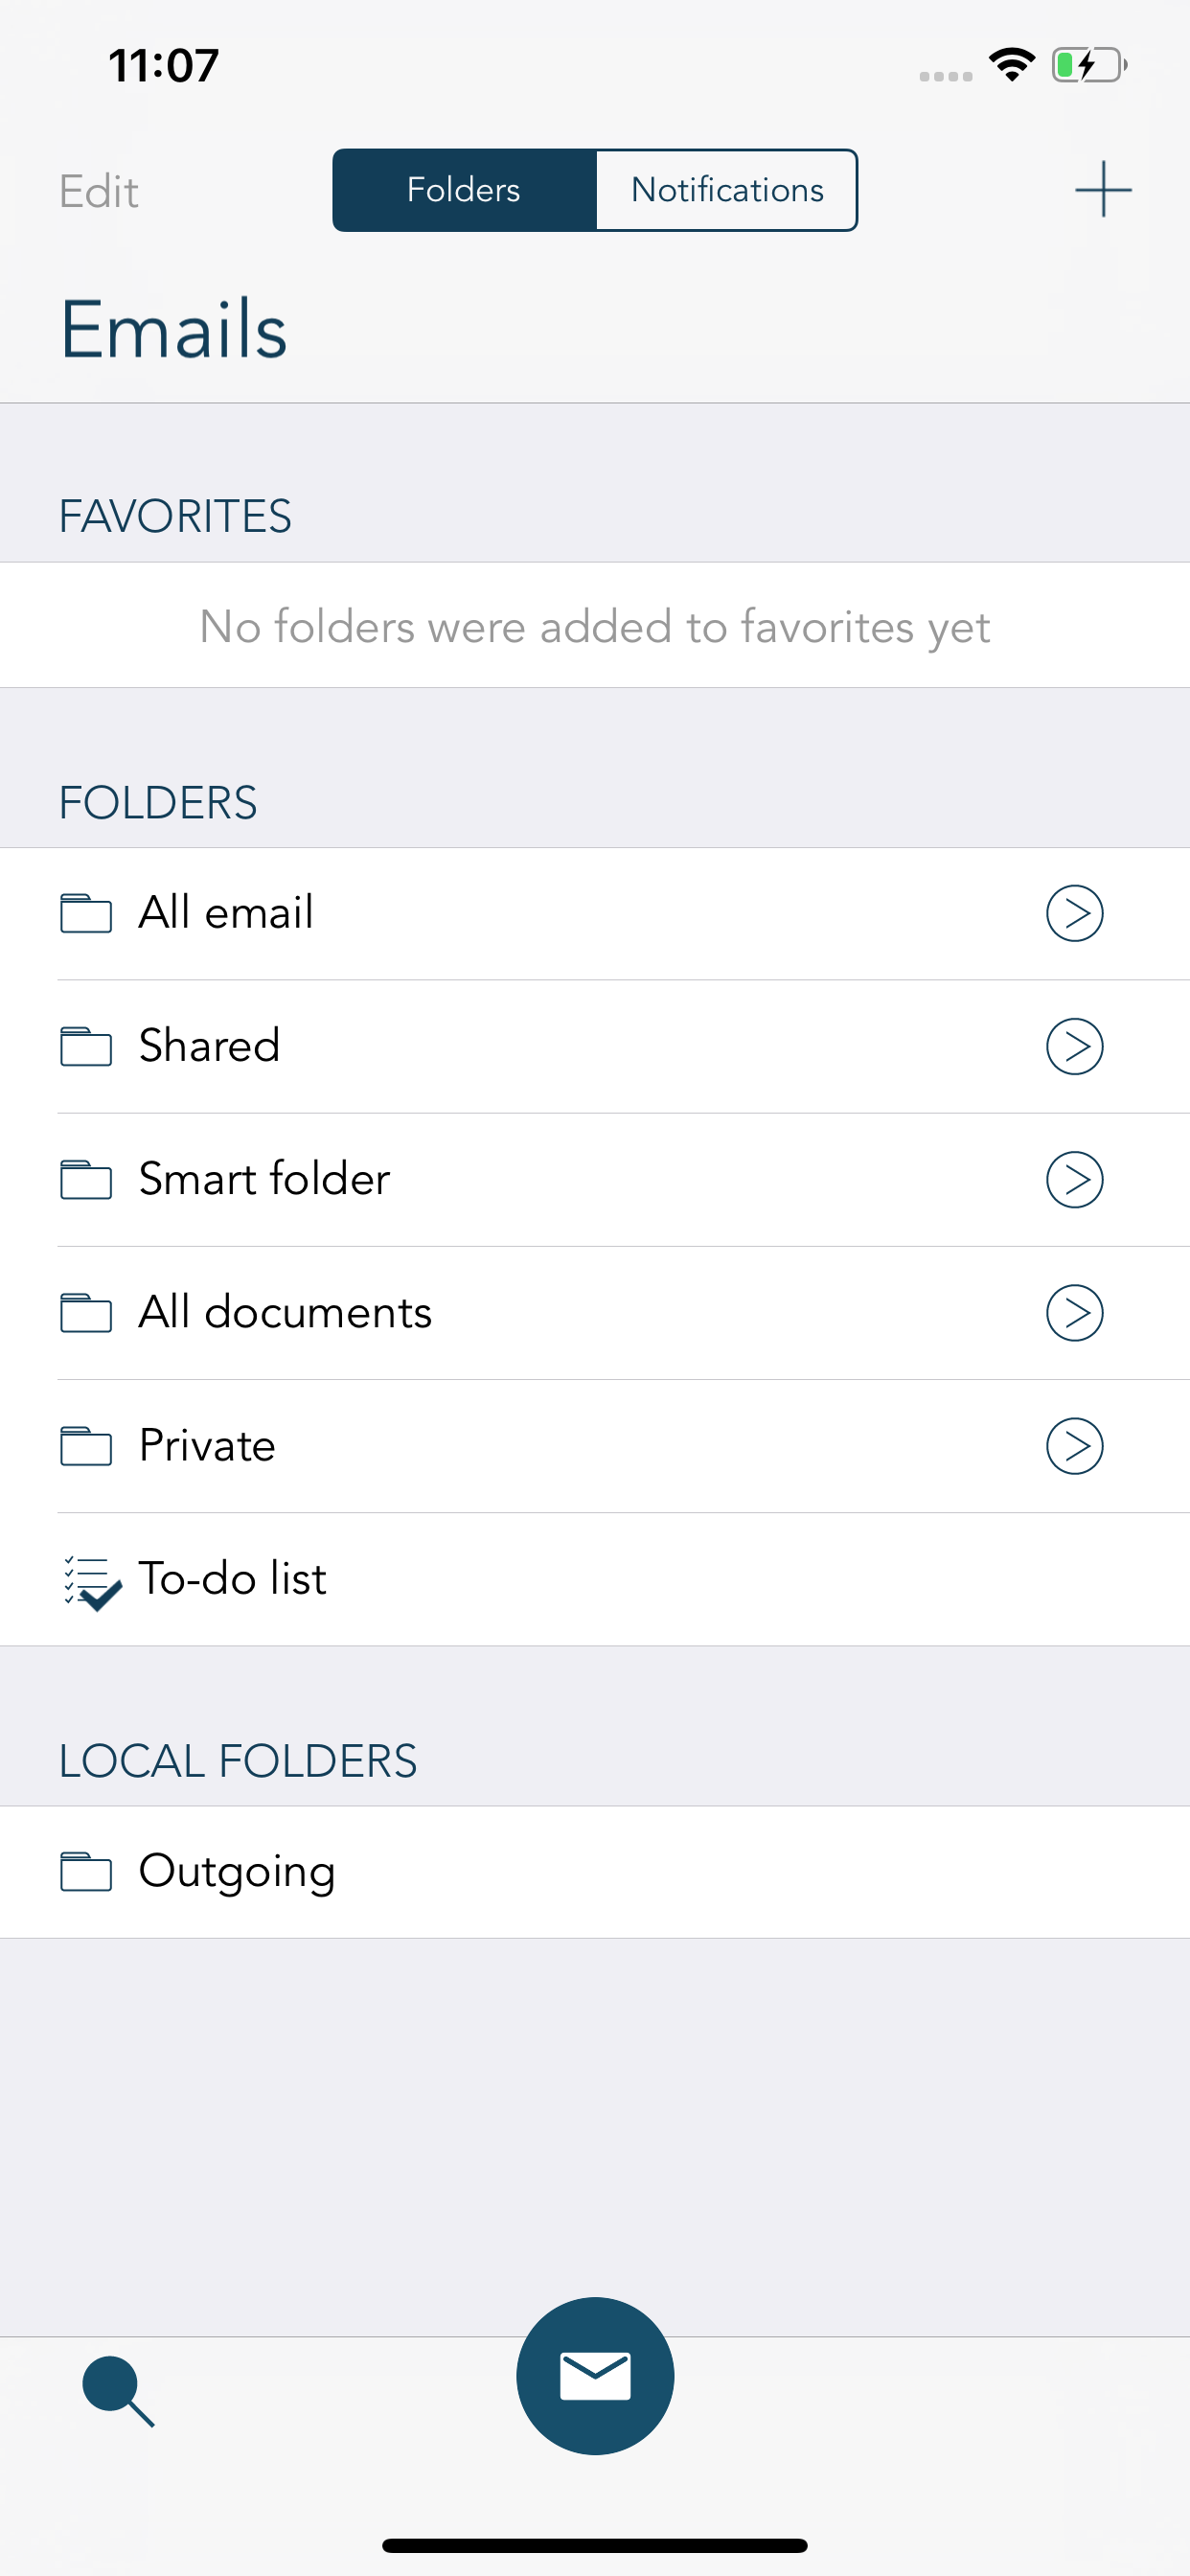Screen dimensions: 1190x2576
Task: Open search with the magnifier icon
Action: (118, 2391)
